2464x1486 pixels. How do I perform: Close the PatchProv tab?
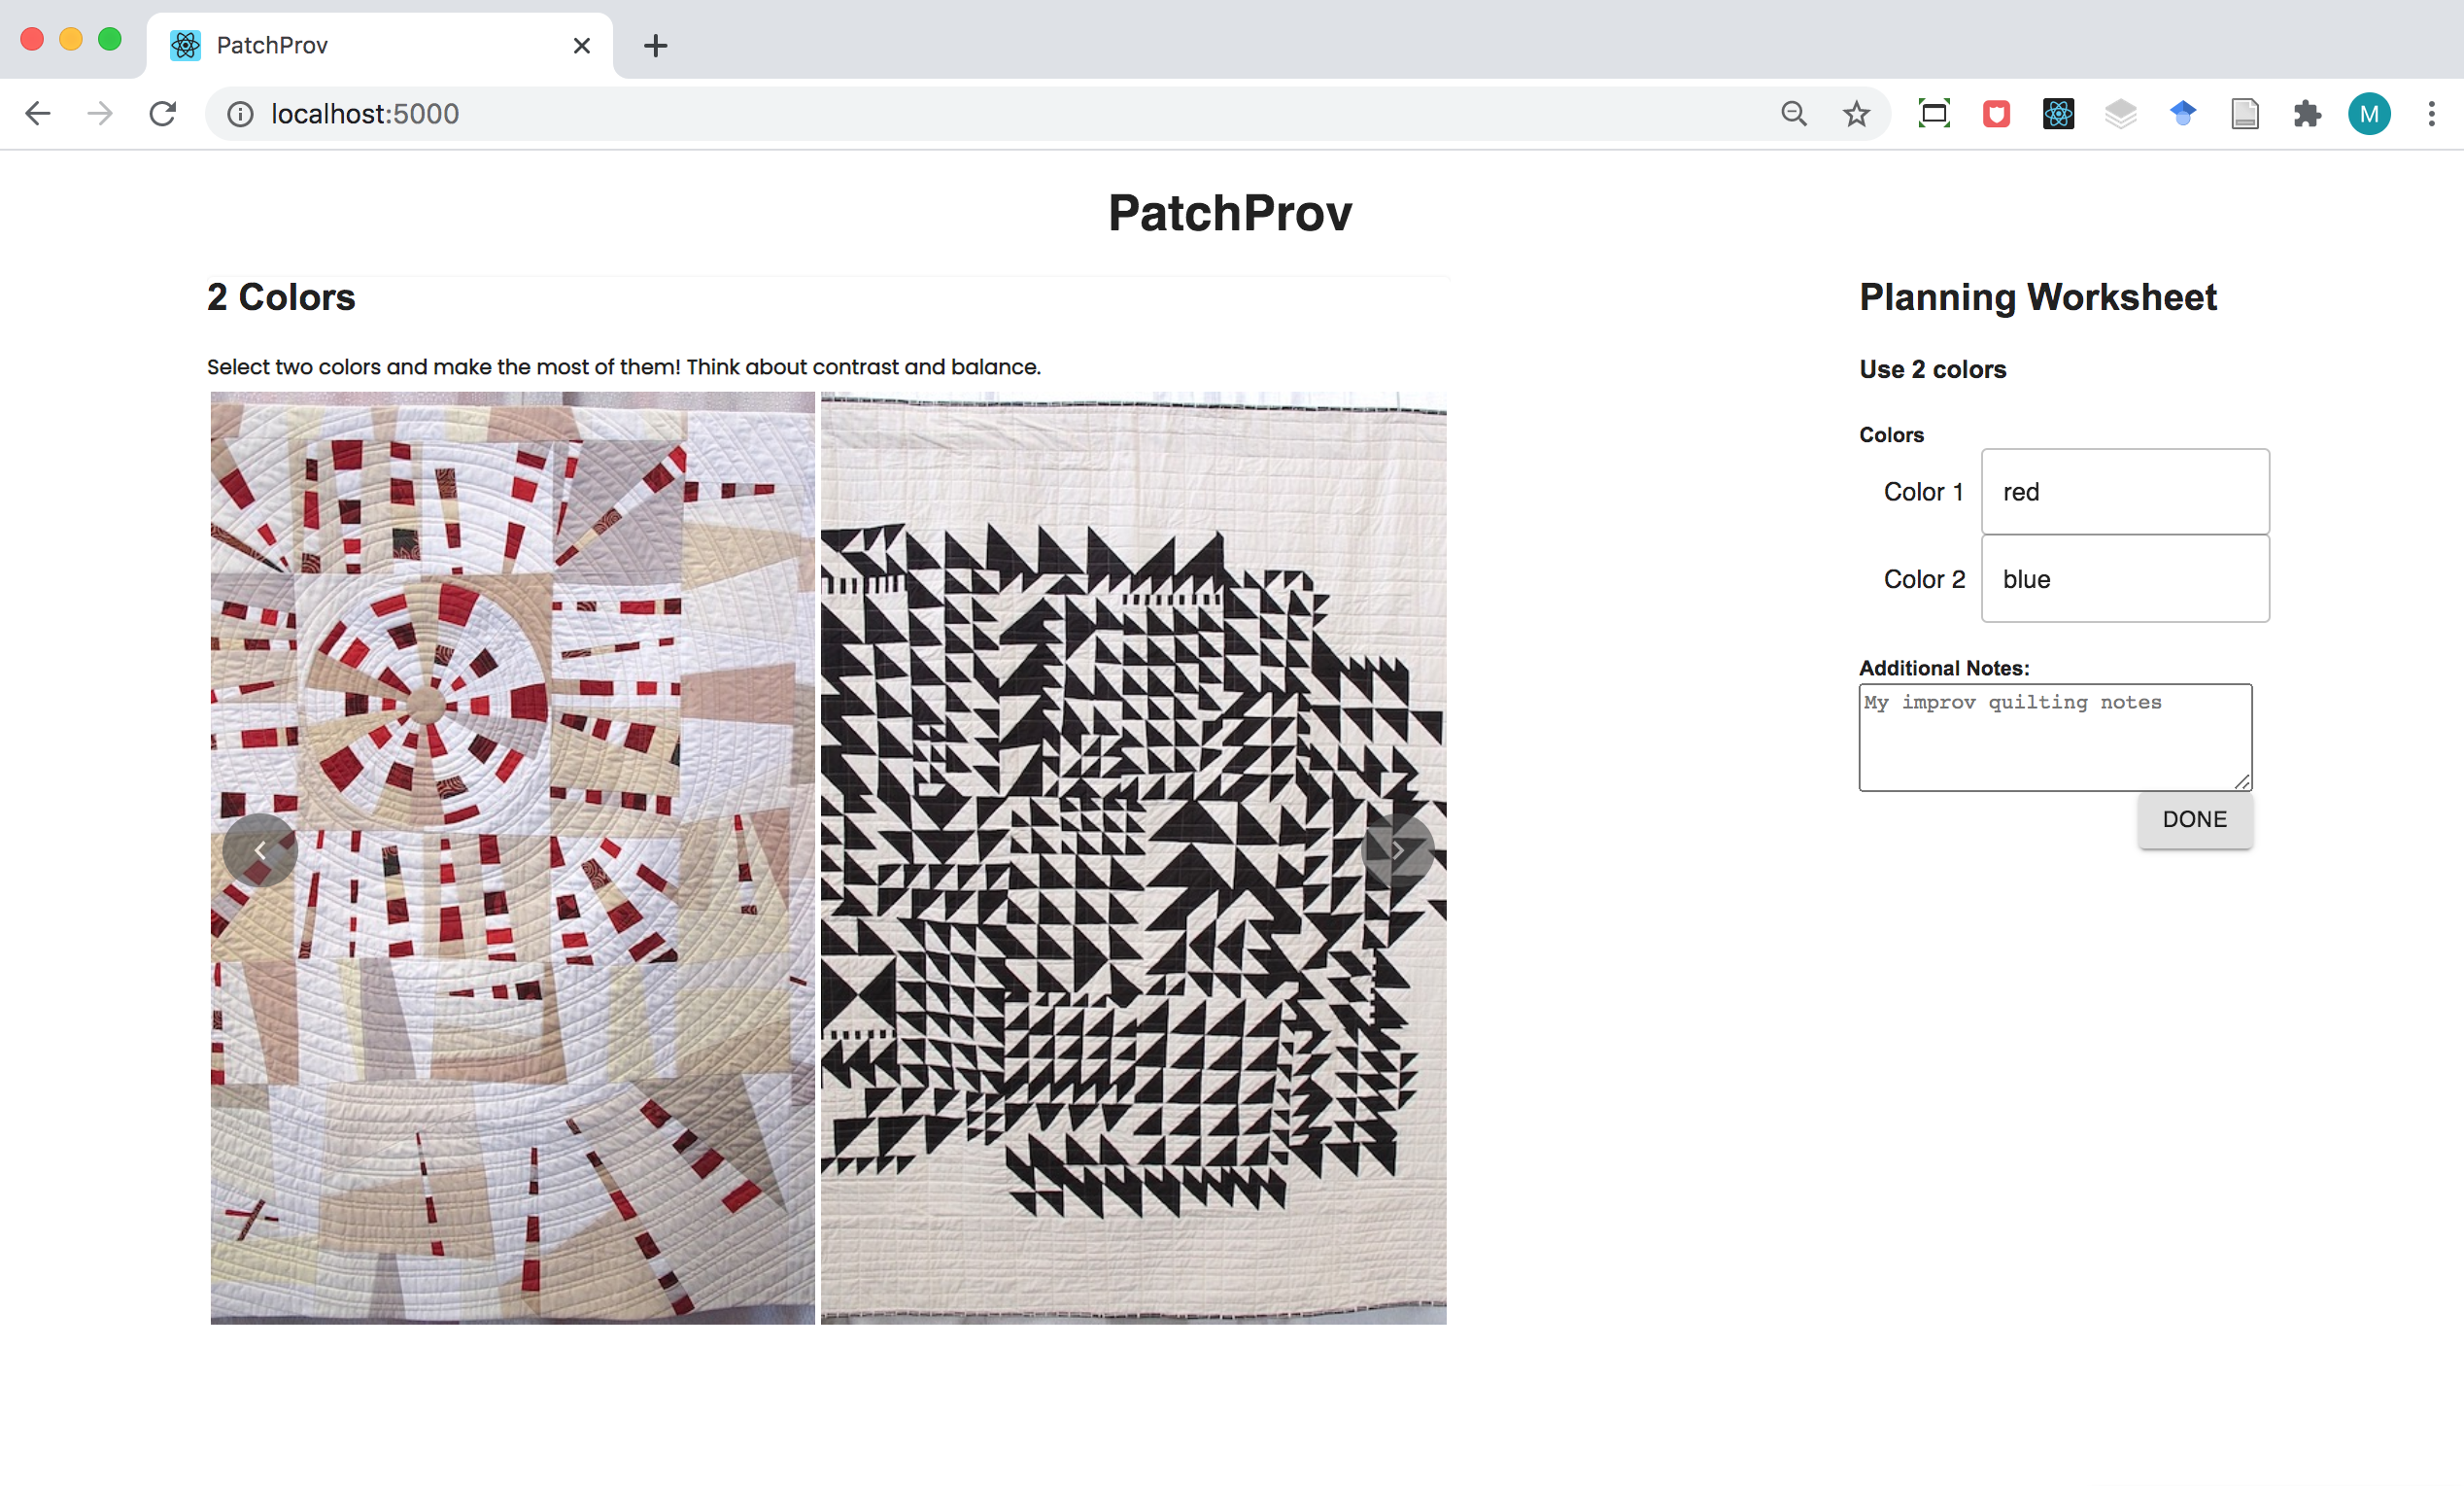tap(582, 45)
